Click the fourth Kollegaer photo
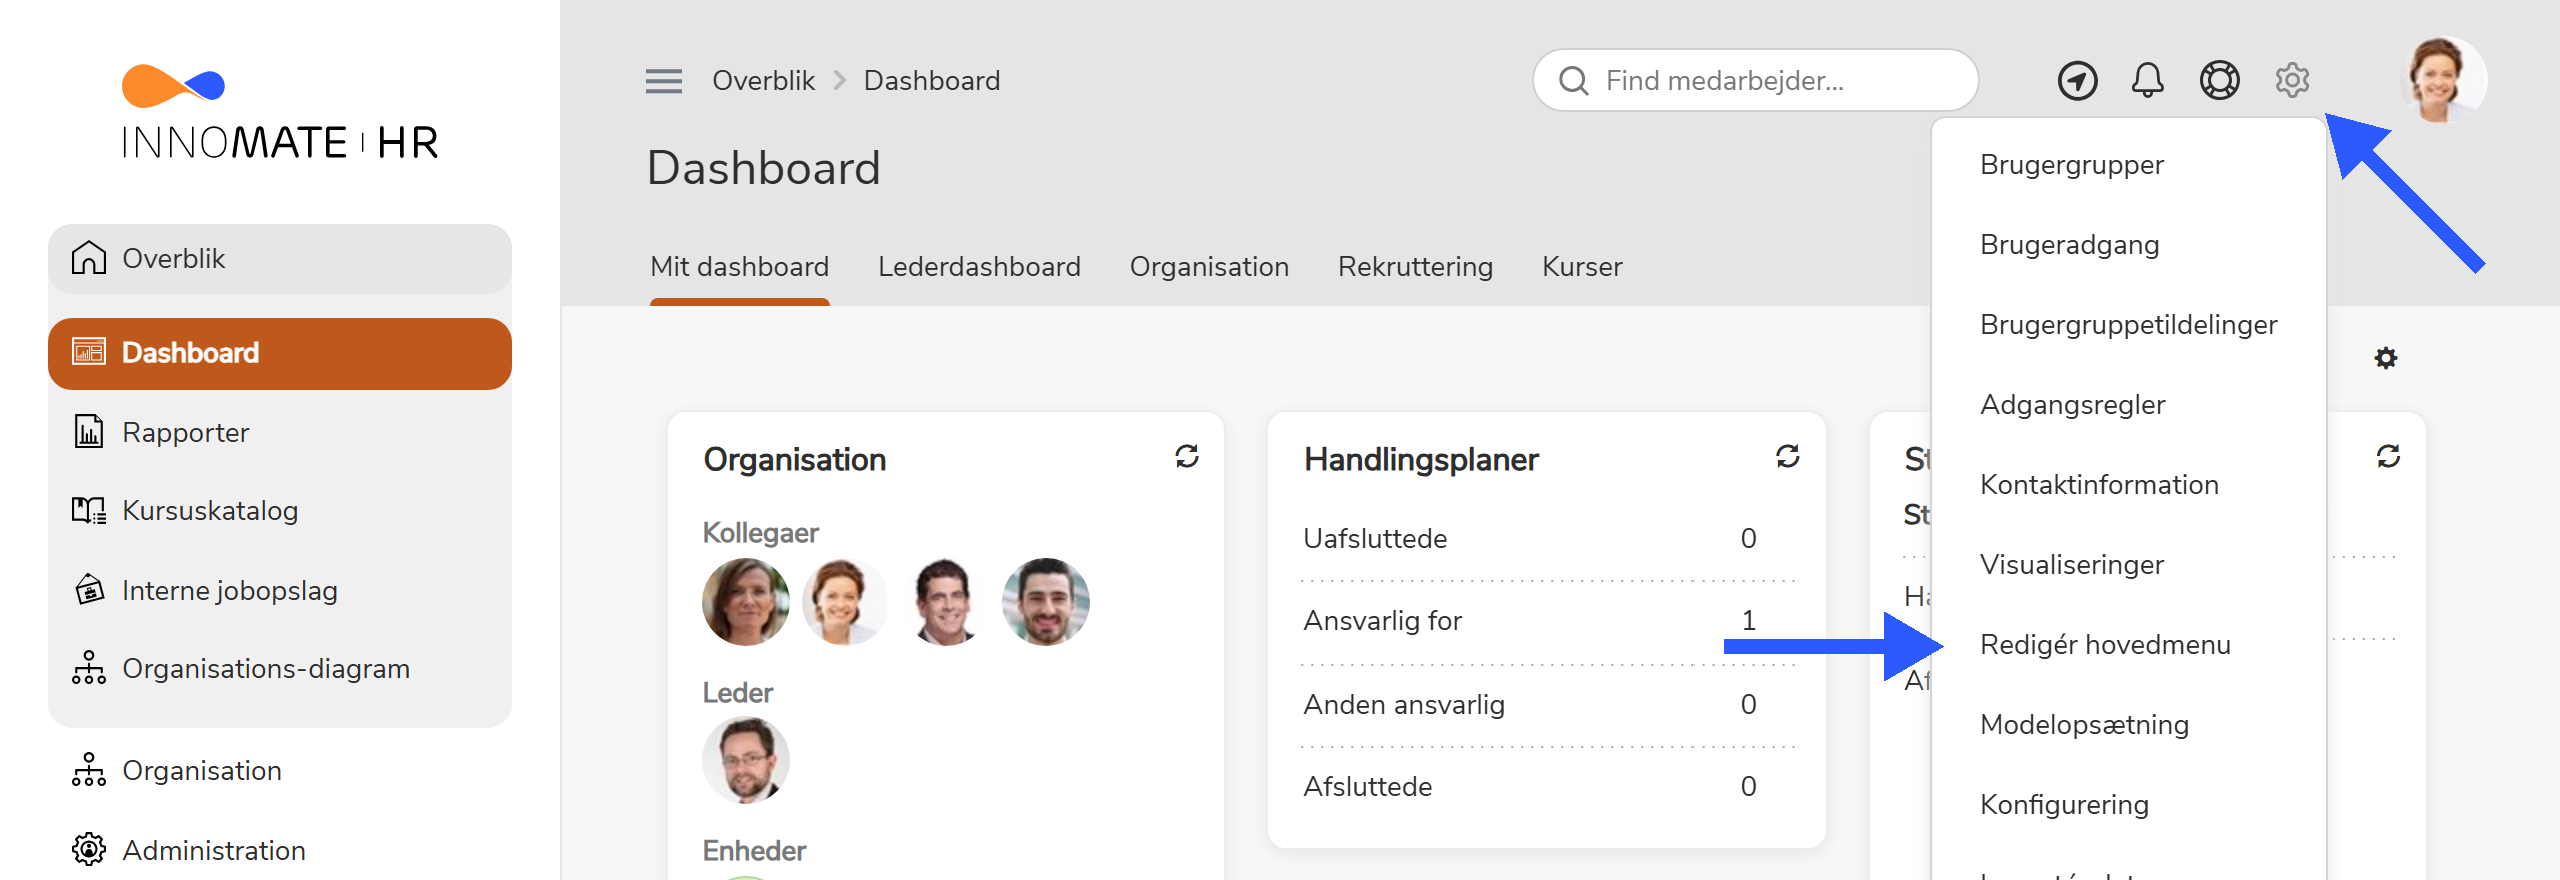This screenshot has width=2560, height=880. click(x=1046, y=601)
